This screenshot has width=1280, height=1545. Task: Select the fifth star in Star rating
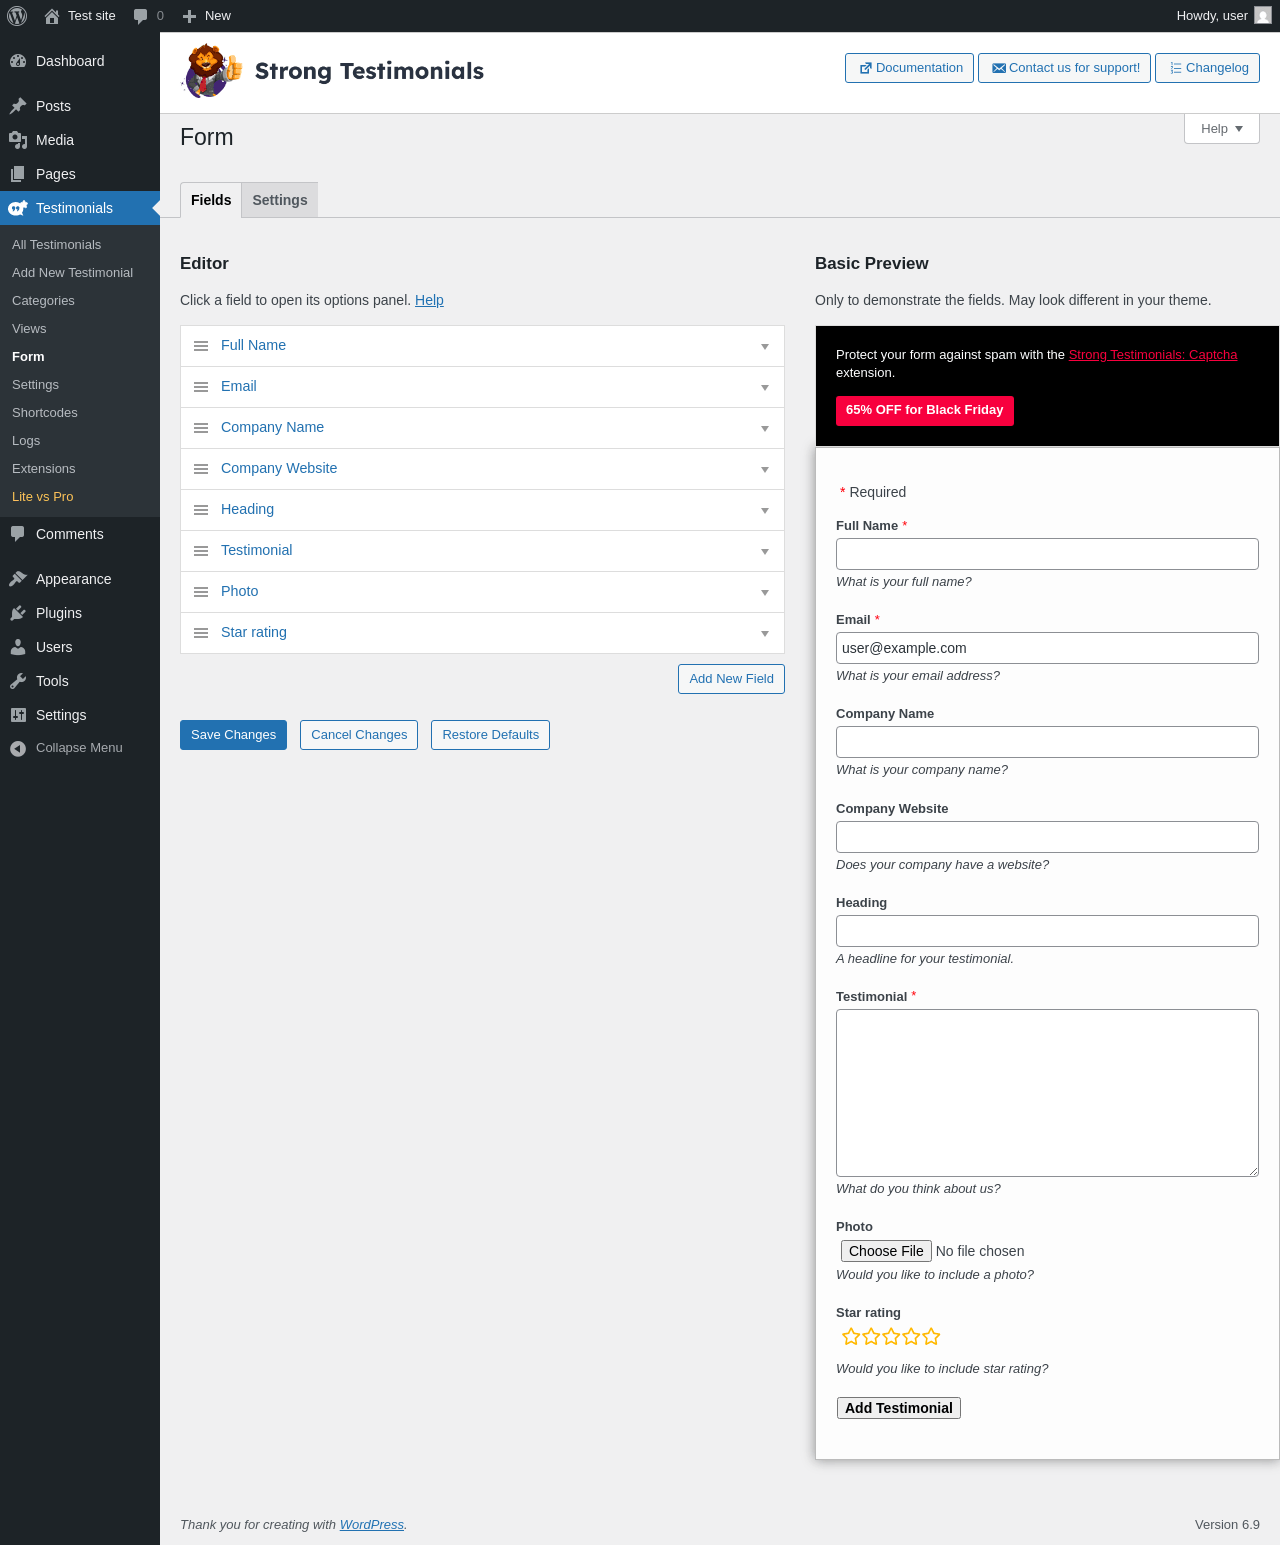(x=931, y=1337)
